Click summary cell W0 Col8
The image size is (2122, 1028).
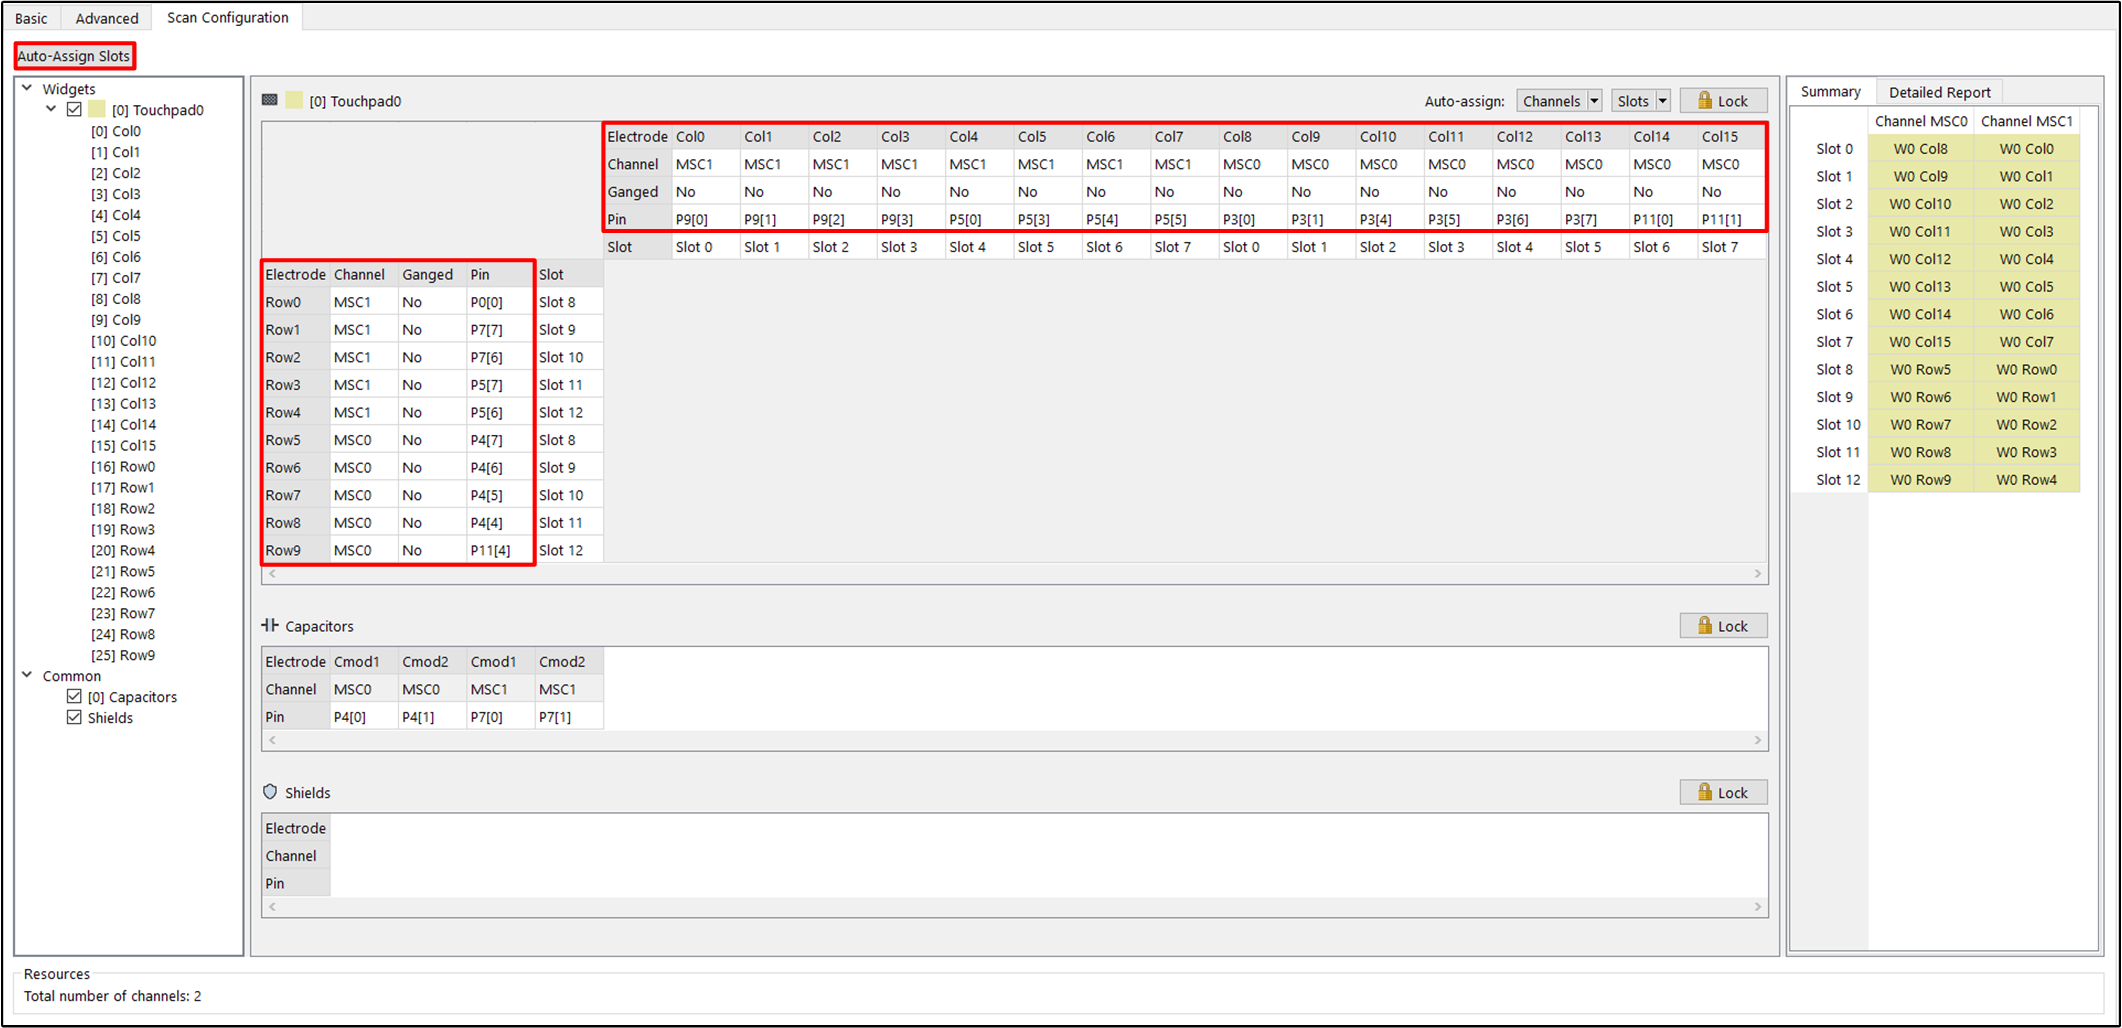1921,149
